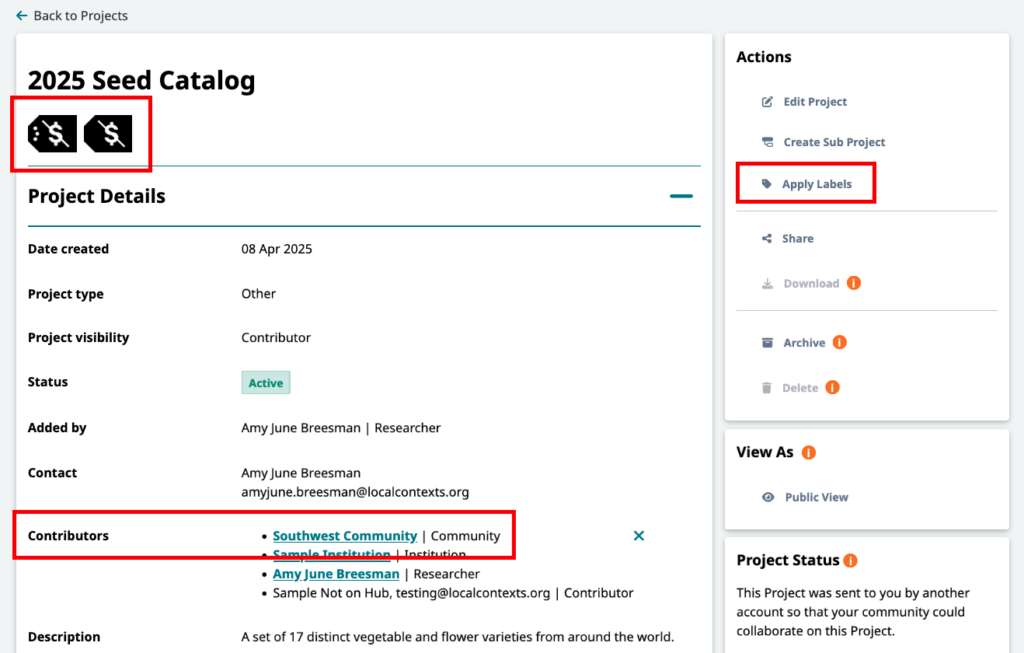Image resolution: width=1024 pixels, height=653 pixels.
Task: Click info icon next to Download
Action: click(854, 283)
